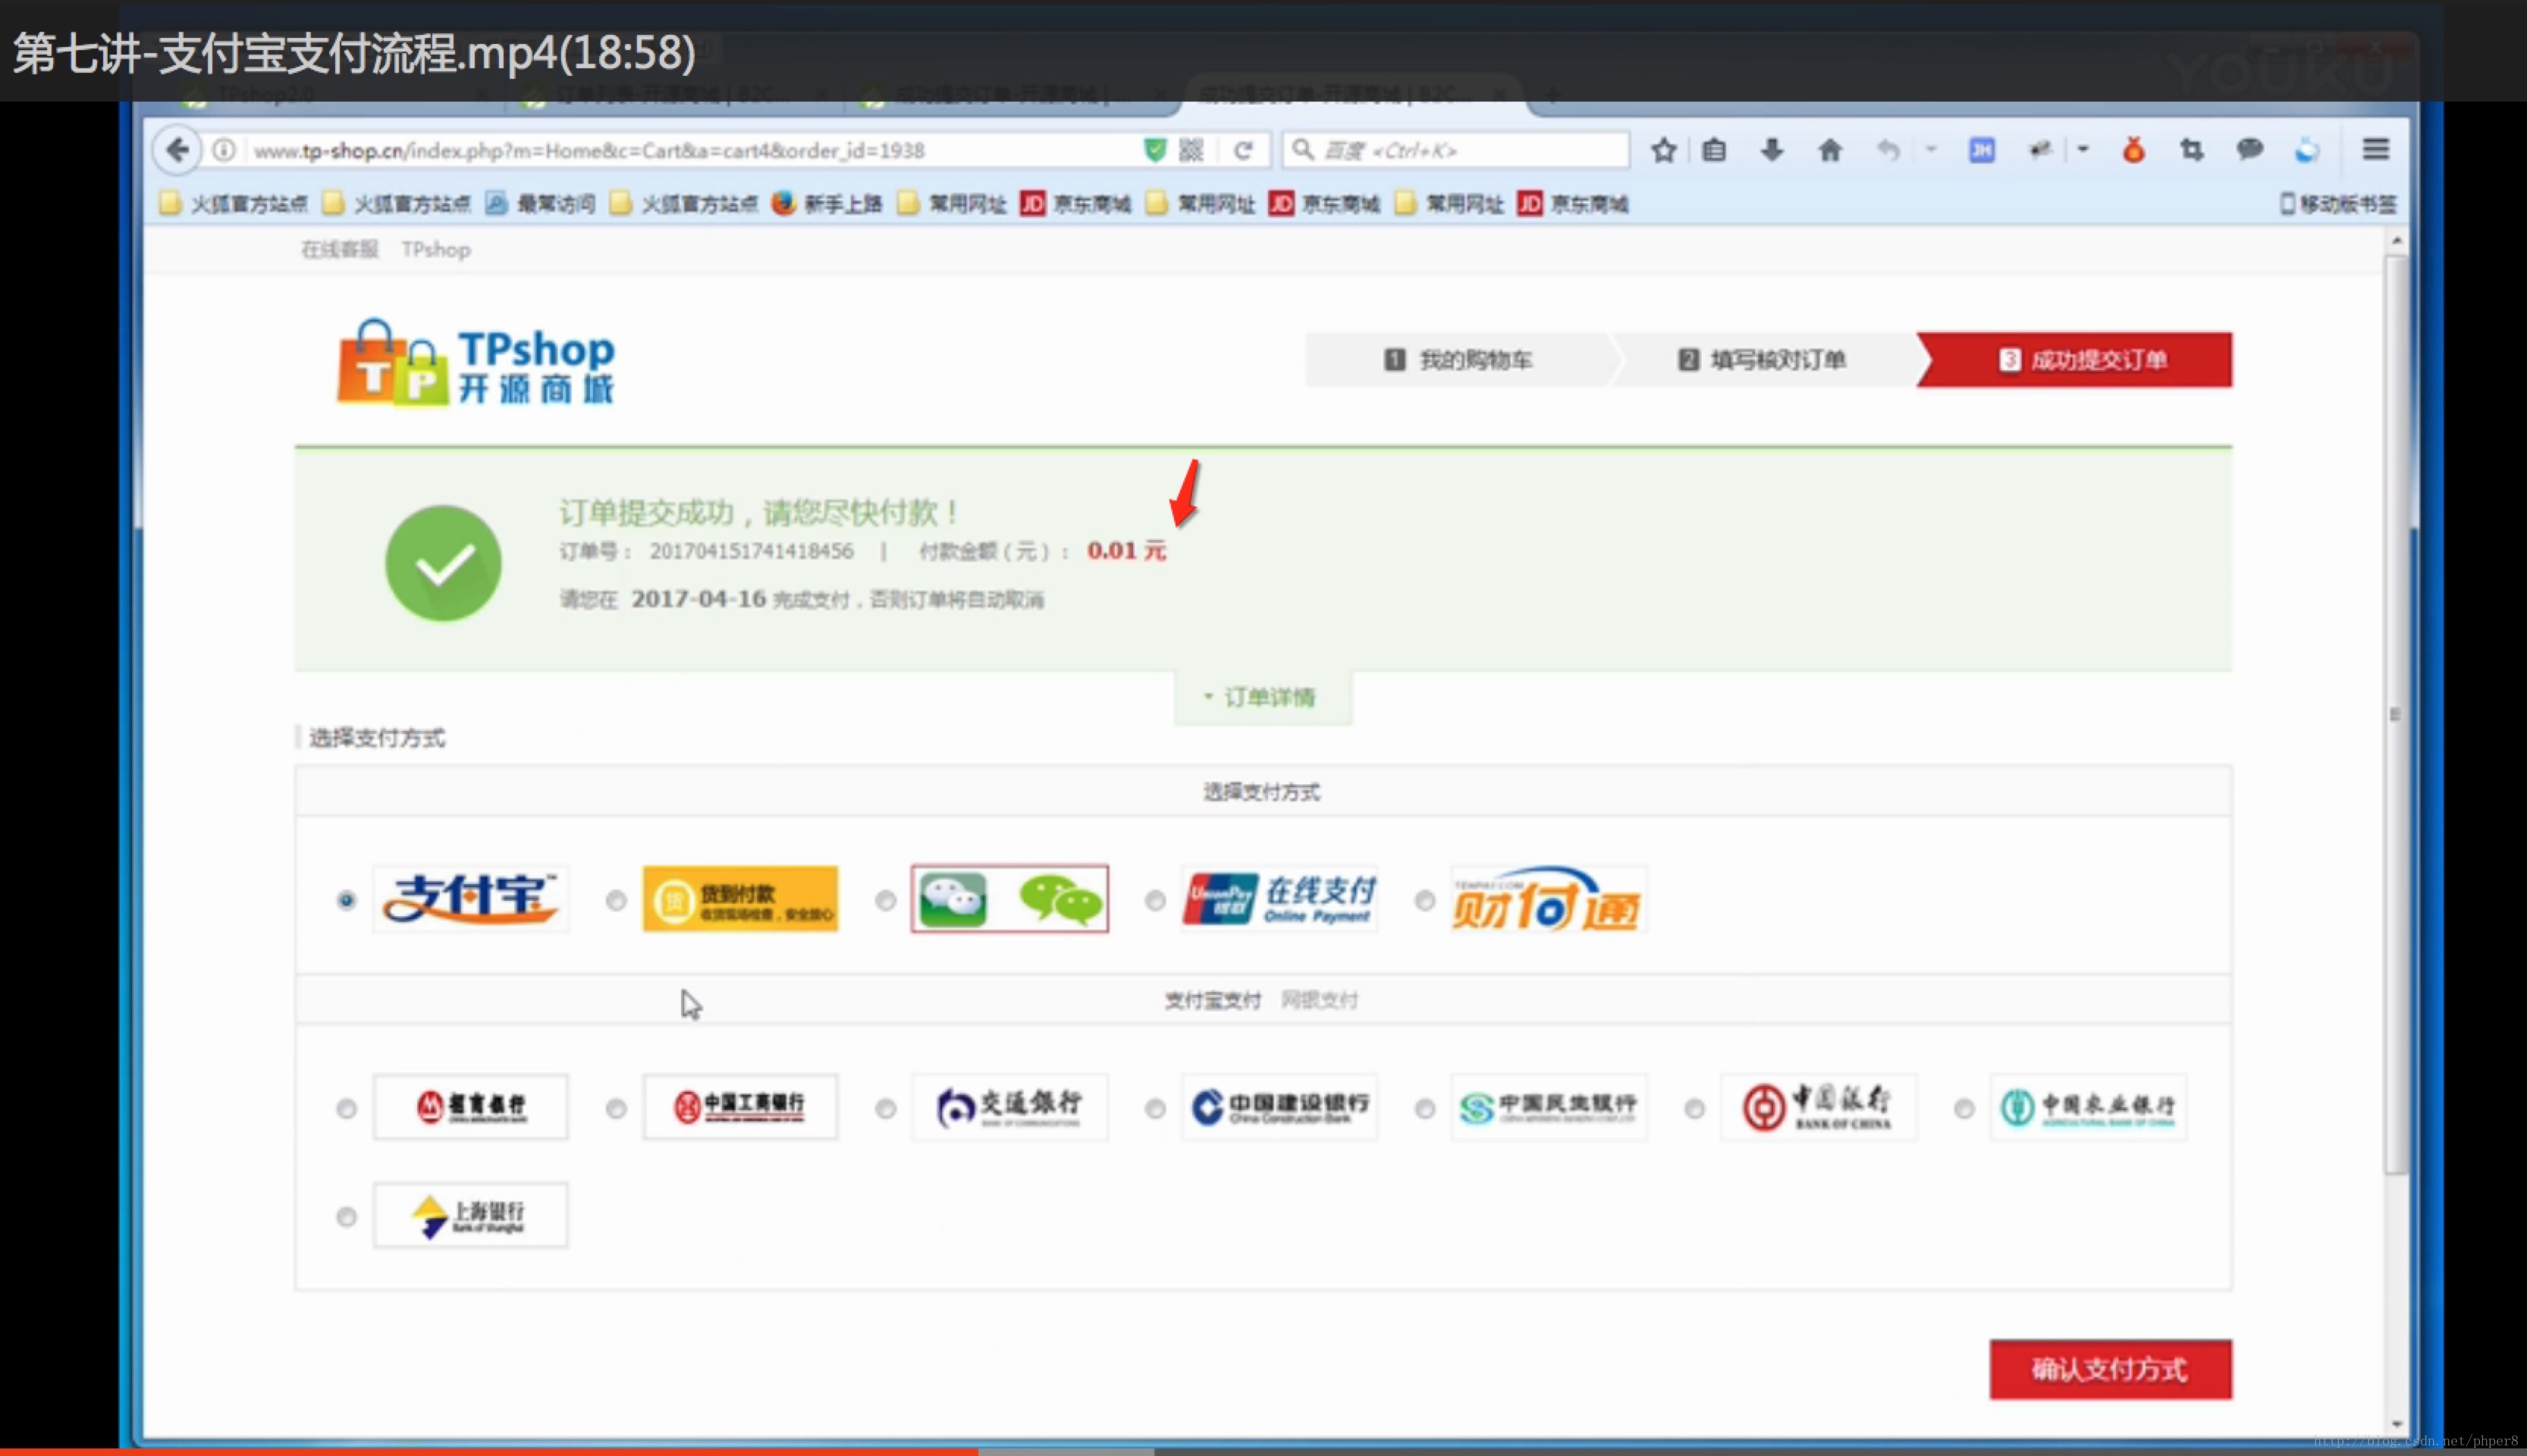Click the order number 201704151741418456
This screenshot has height=1456, width=2527.
coord(751,551)
